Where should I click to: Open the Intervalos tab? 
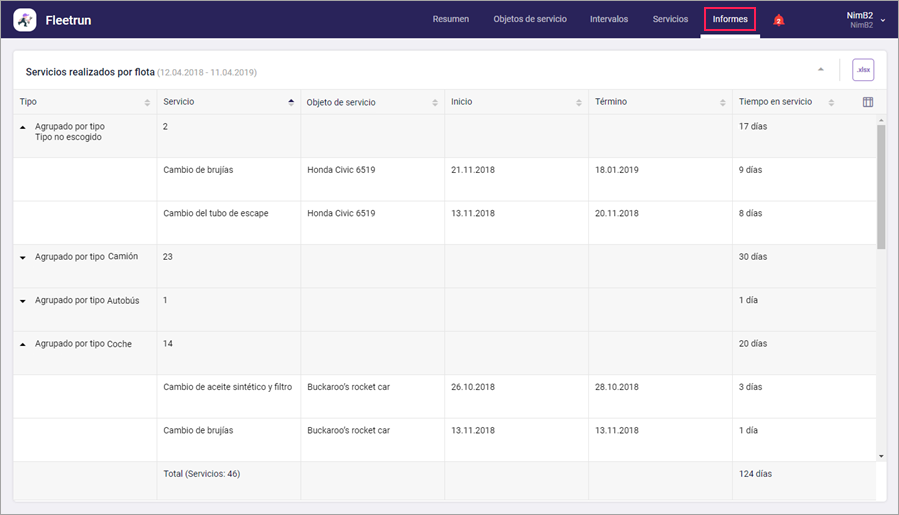click(609, 20)
